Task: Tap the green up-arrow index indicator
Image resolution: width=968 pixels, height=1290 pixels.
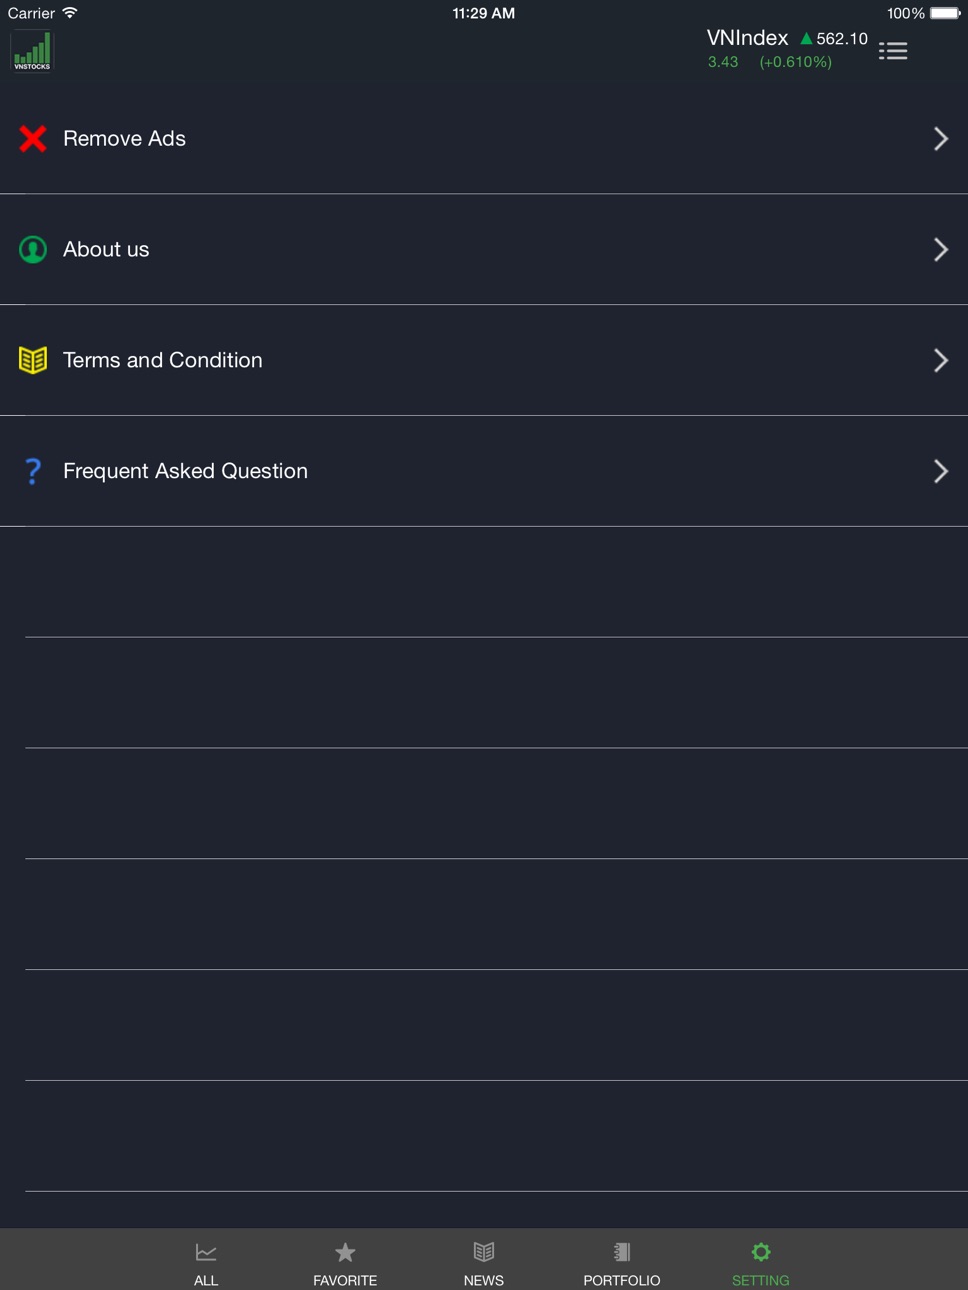Action: click(x=806, y=39)
